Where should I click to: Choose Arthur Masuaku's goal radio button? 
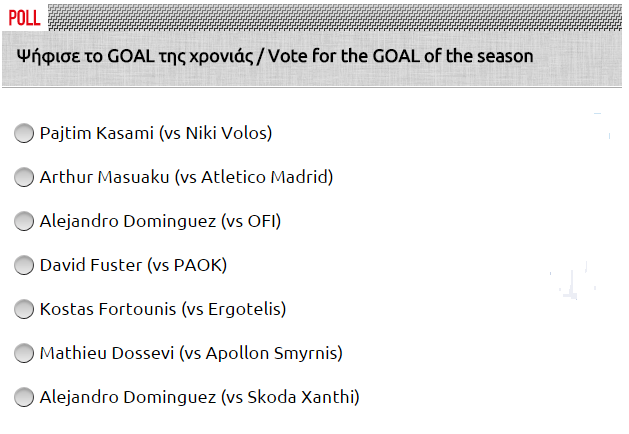(24, 177)
